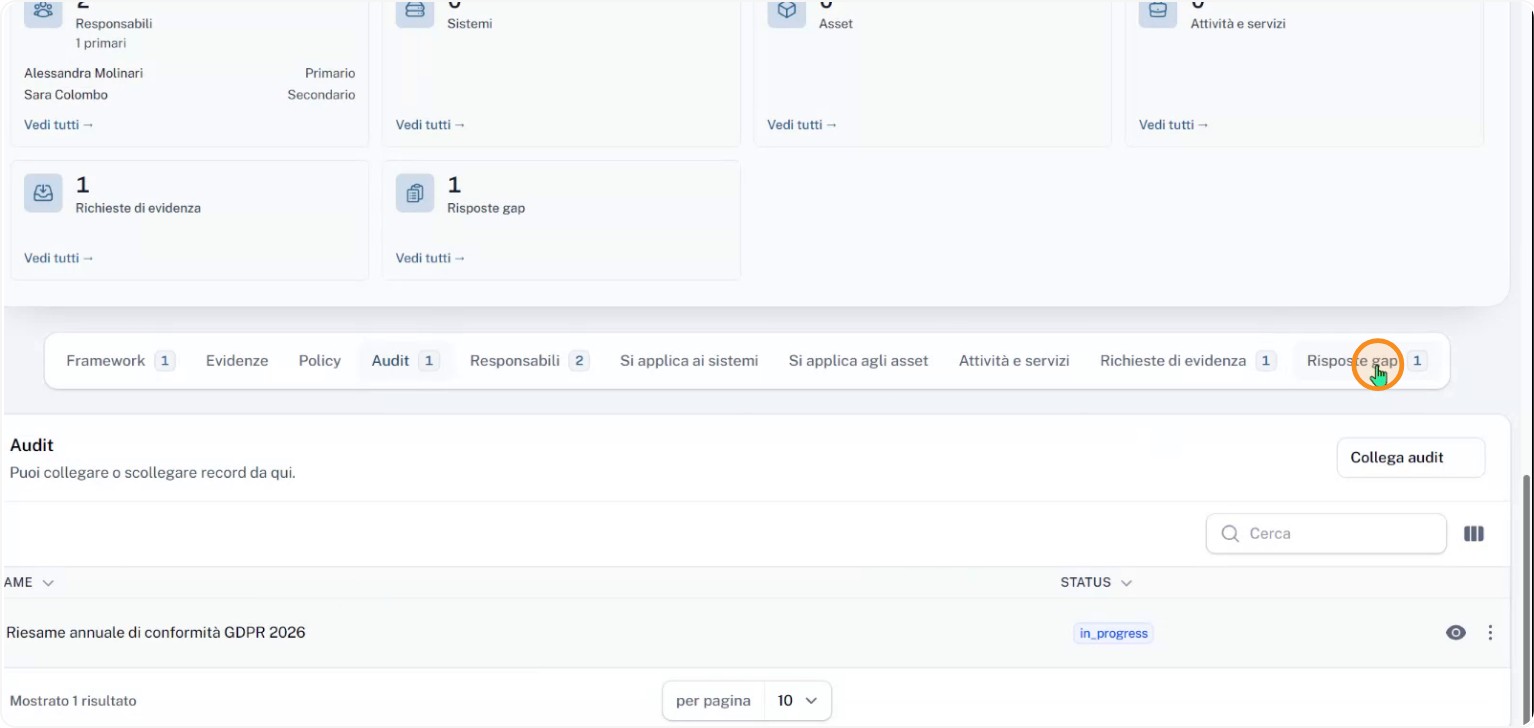Switch to Si applica ai sistemi tab

coord(689,361)
